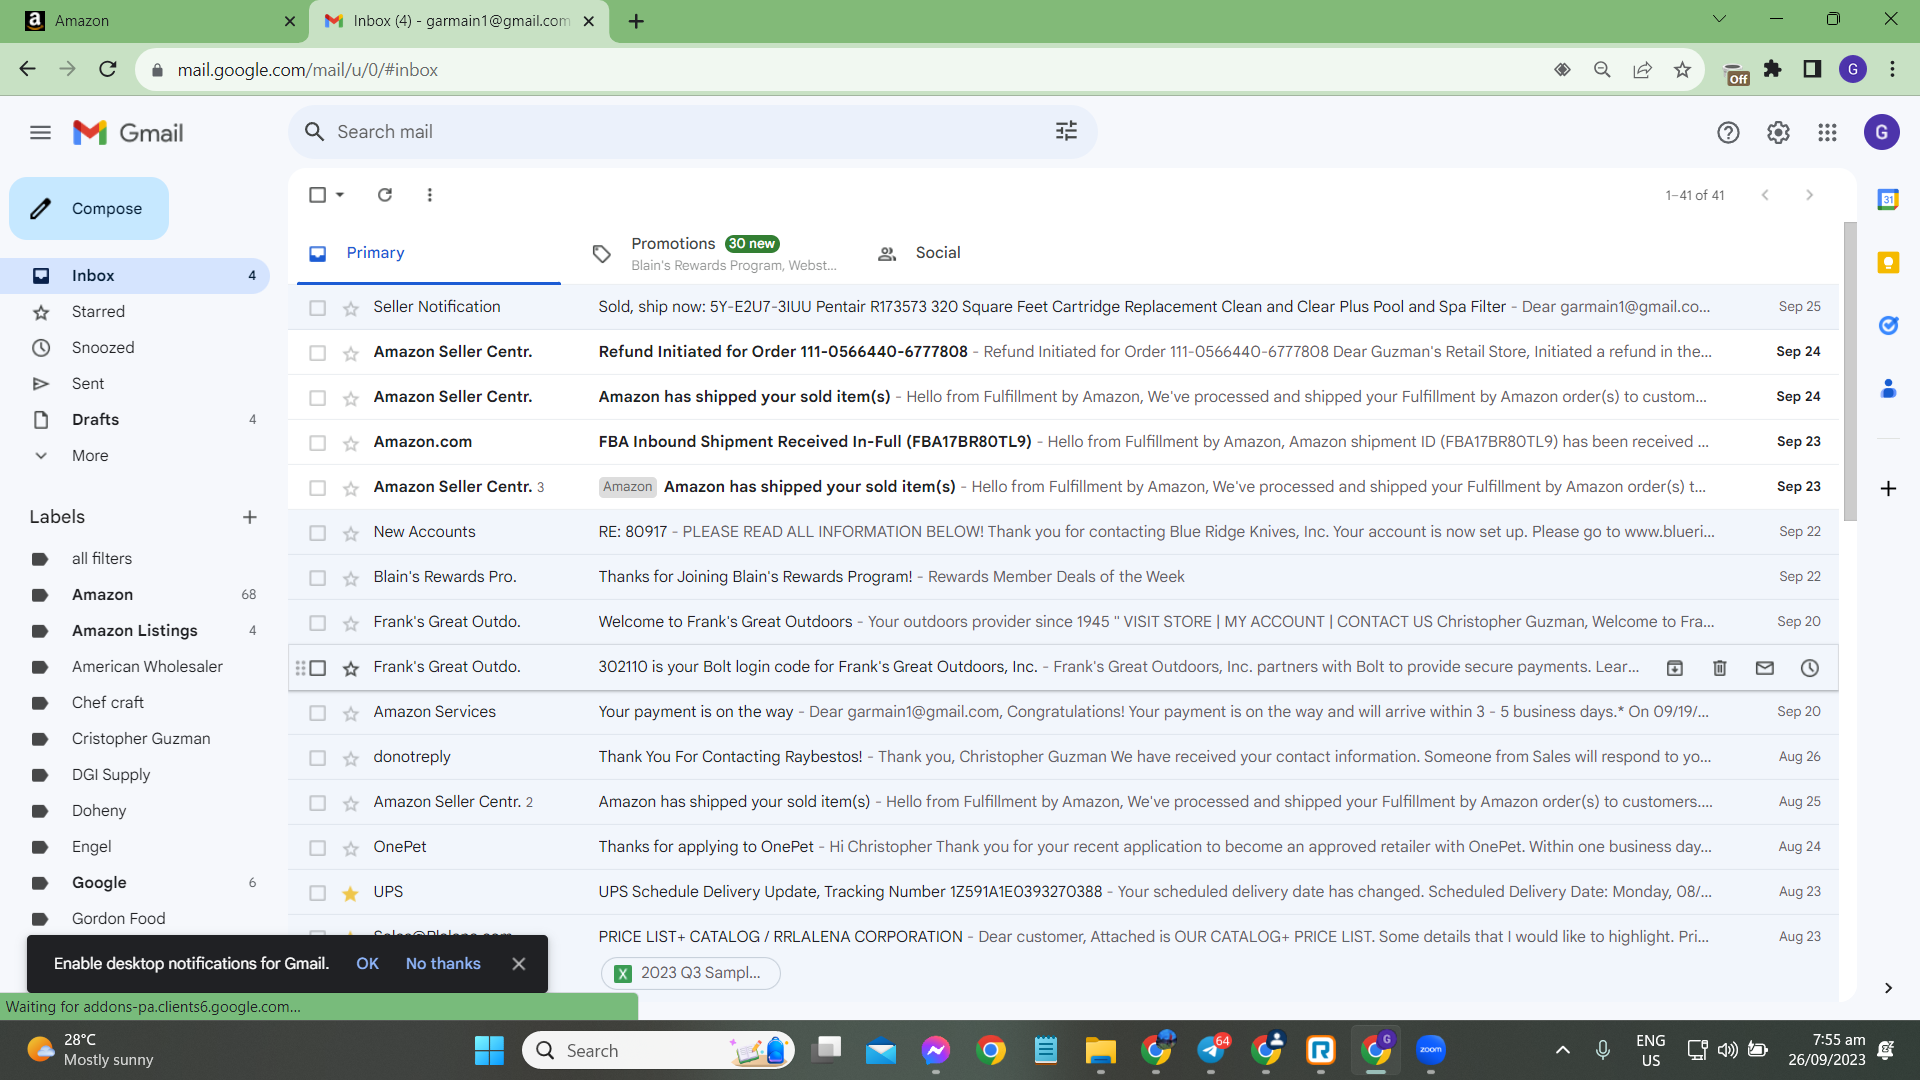Open Chrome tab search dropdown

pos(1719,19)
